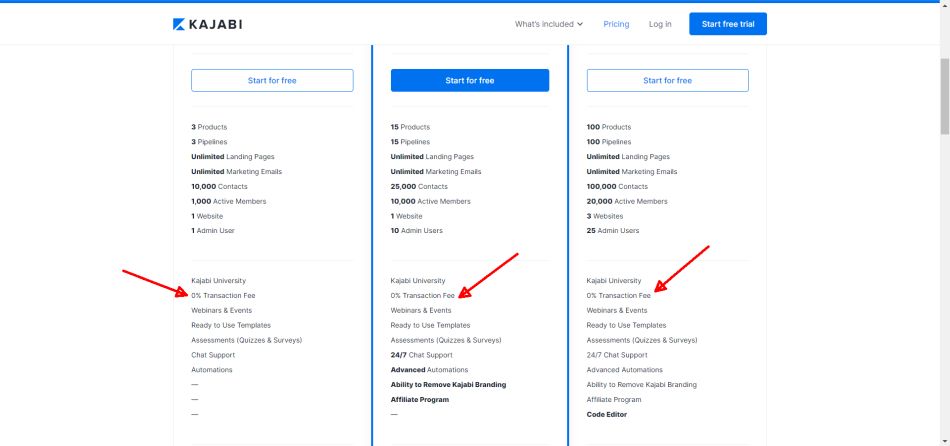
Task: Select the "3 Pipelines" text
Action: (209, 142)
